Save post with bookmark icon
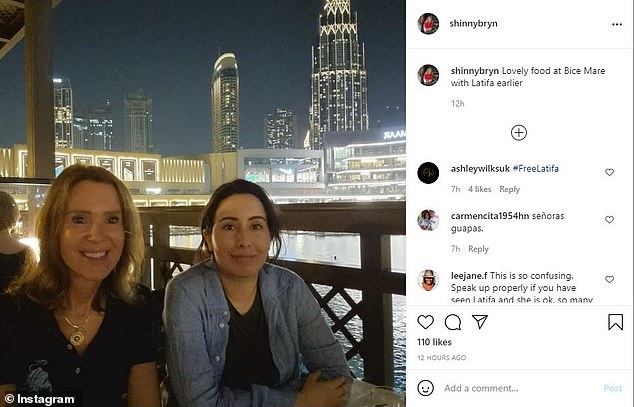Viewport: 634px width, 407px height. (615, 322)
